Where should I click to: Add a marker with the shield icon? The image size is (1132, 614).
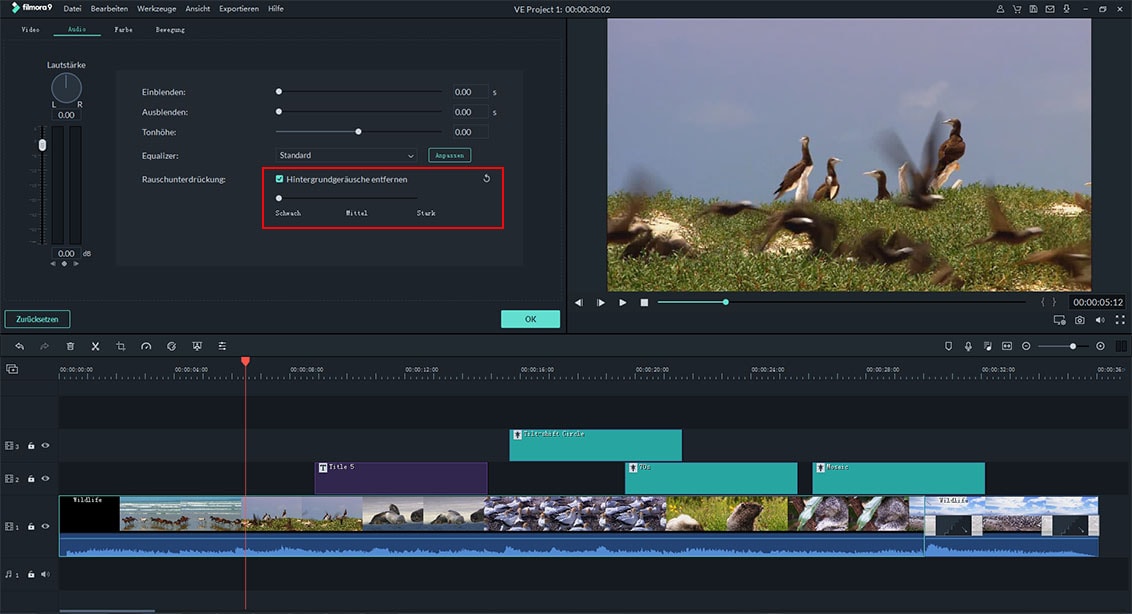pyautogui.click(x=949, y=346)
